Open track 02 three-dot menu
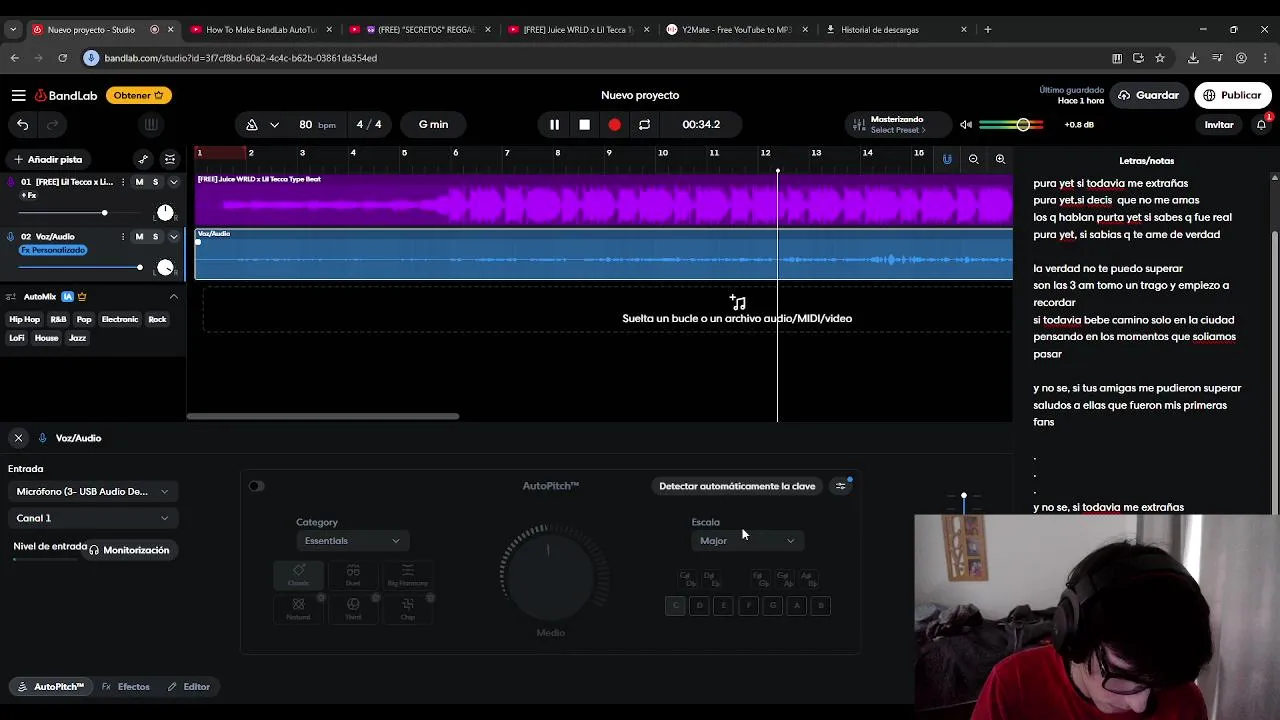 coord(123,237)
